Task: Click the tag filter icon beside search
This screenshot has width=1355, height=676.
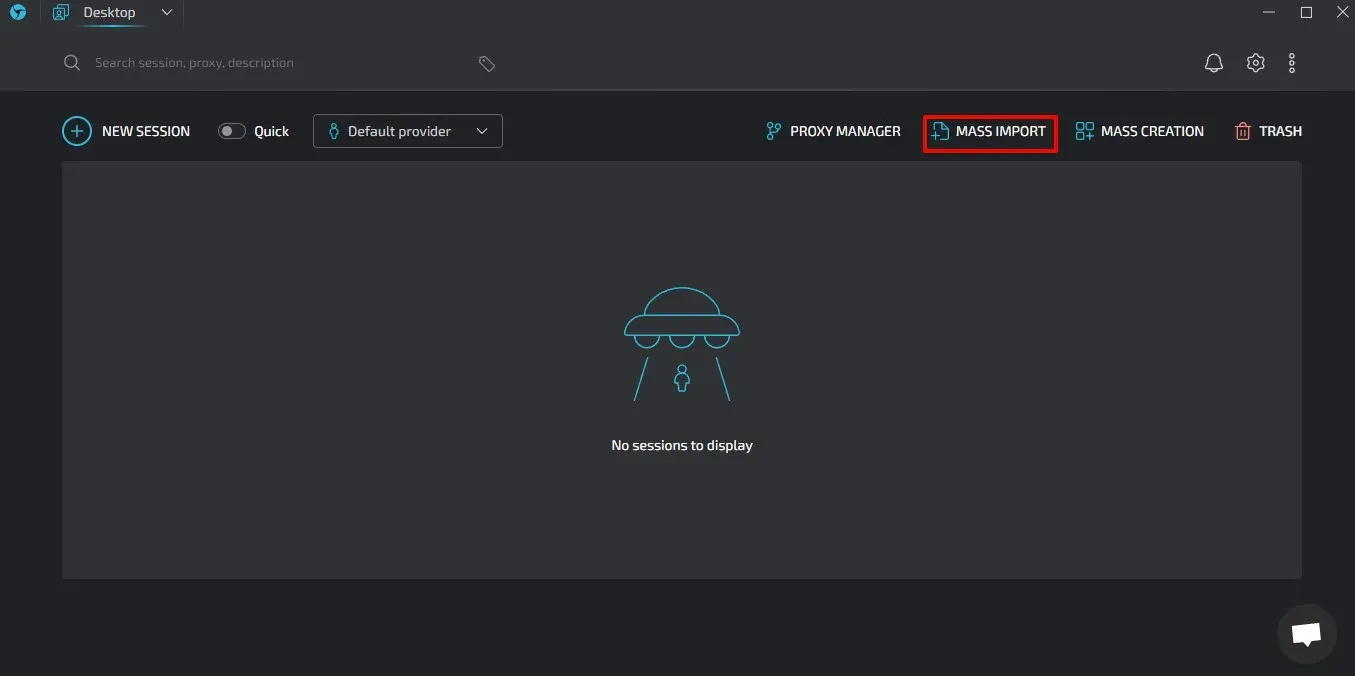Action: click(x=487, y=62)
